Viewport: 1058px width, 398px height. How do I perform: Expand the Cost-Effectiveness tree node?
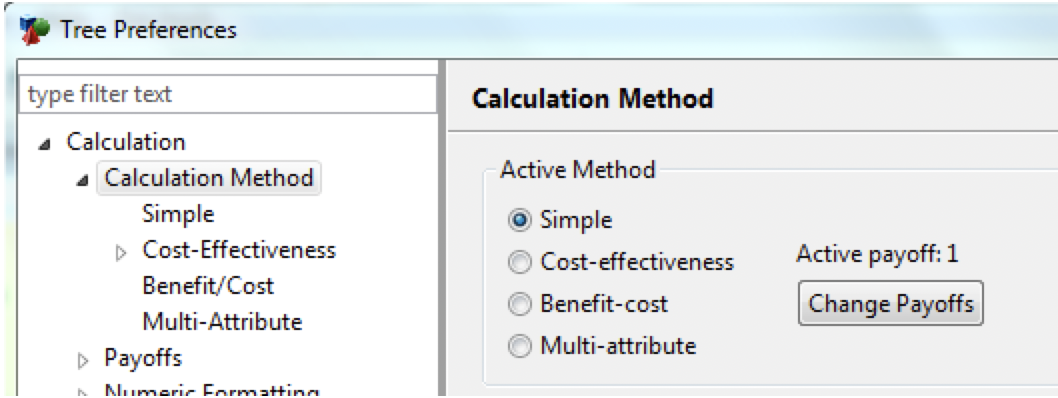(120, 254)
